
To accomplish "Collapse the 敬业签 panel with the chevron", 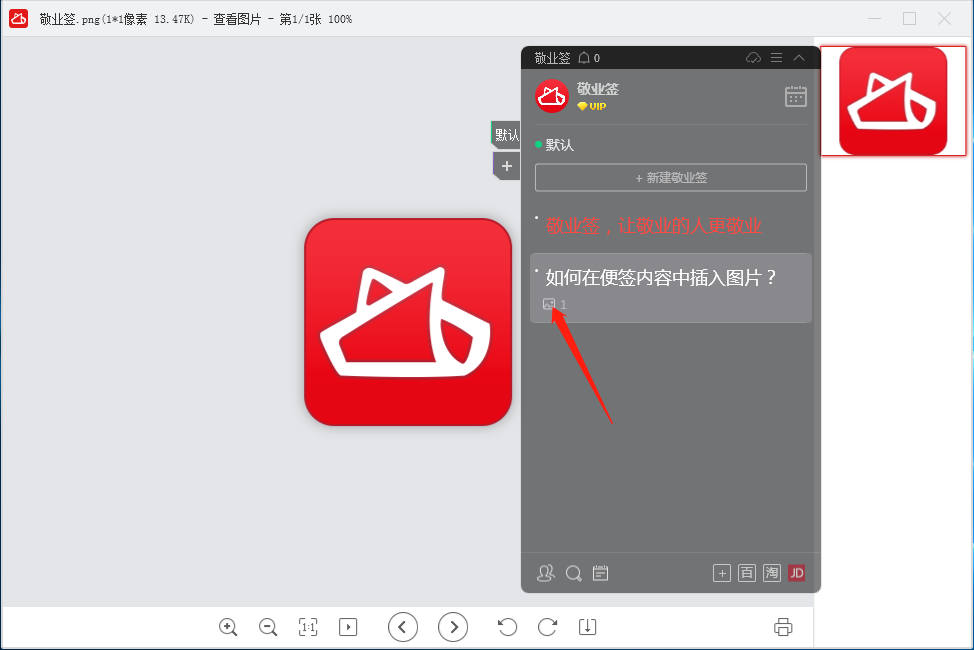I will tap(799, 58).
